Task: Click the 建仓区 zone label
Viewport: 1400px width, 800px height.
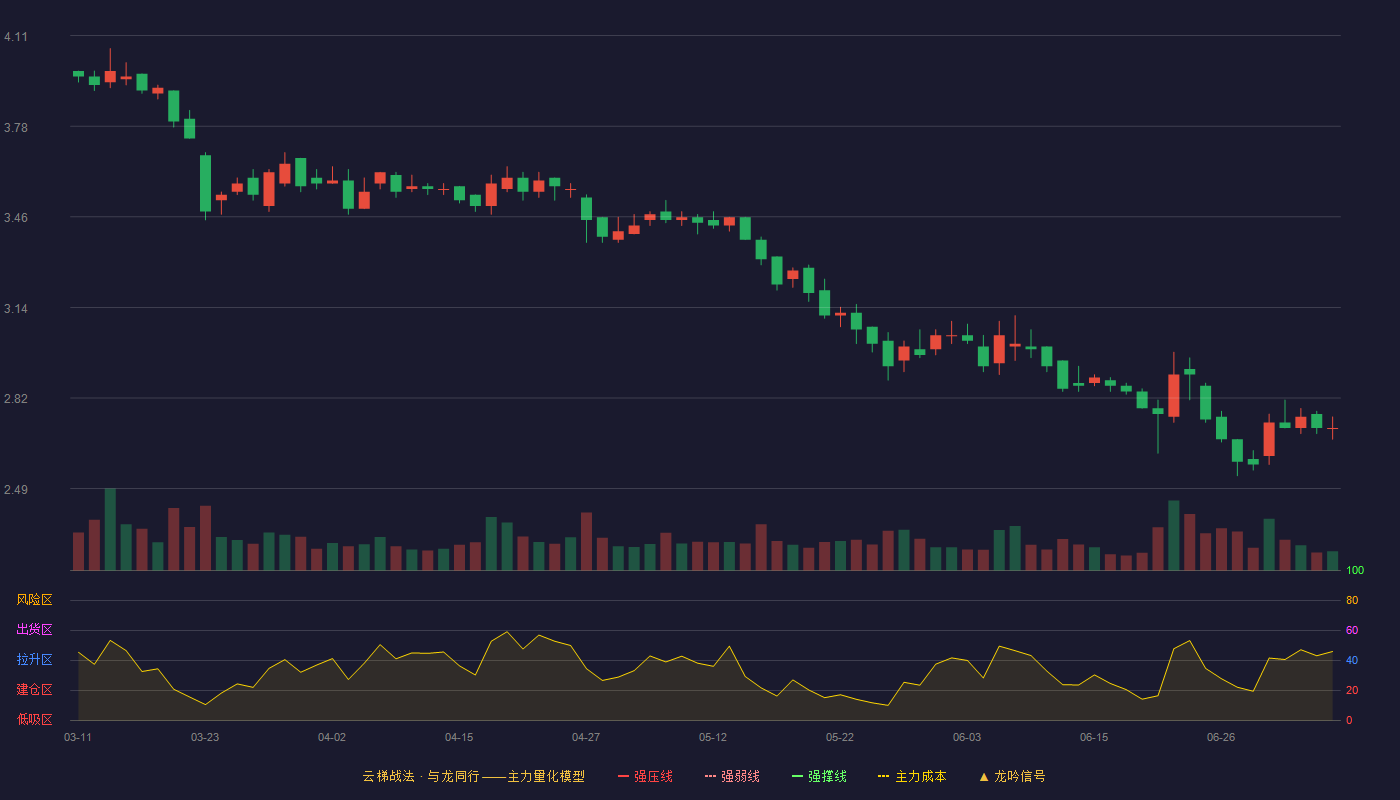Action: pos(34,690)
